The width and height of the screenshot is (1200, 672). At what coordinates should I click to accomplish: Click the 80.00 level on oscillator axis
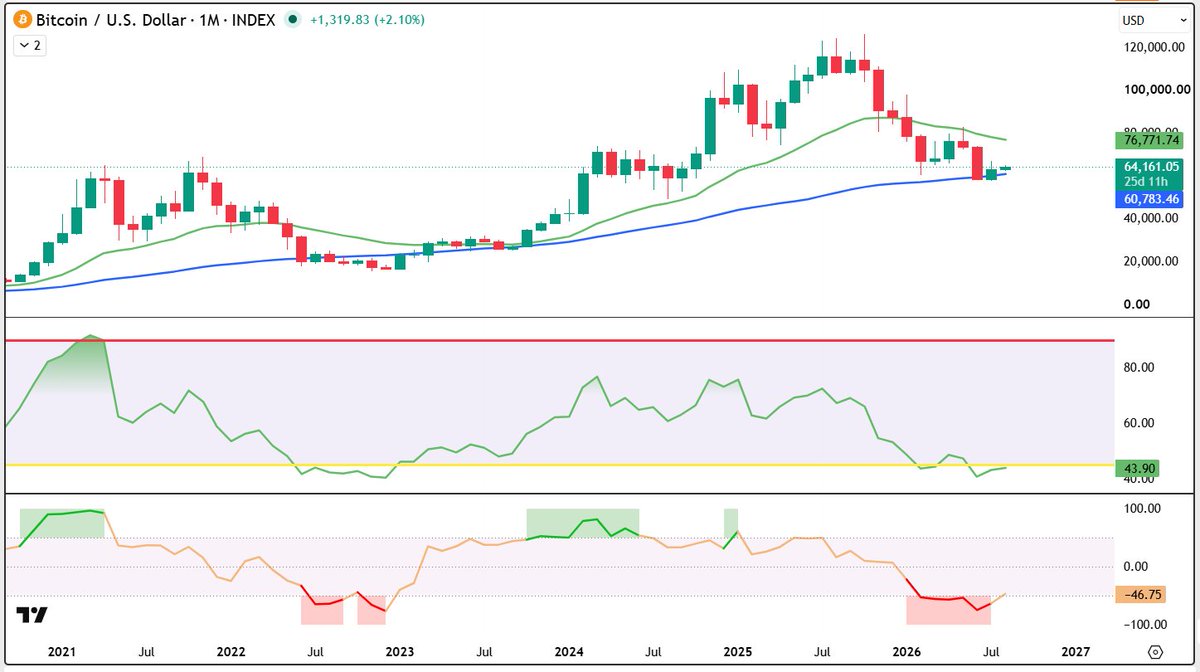tap(1140, 367)
